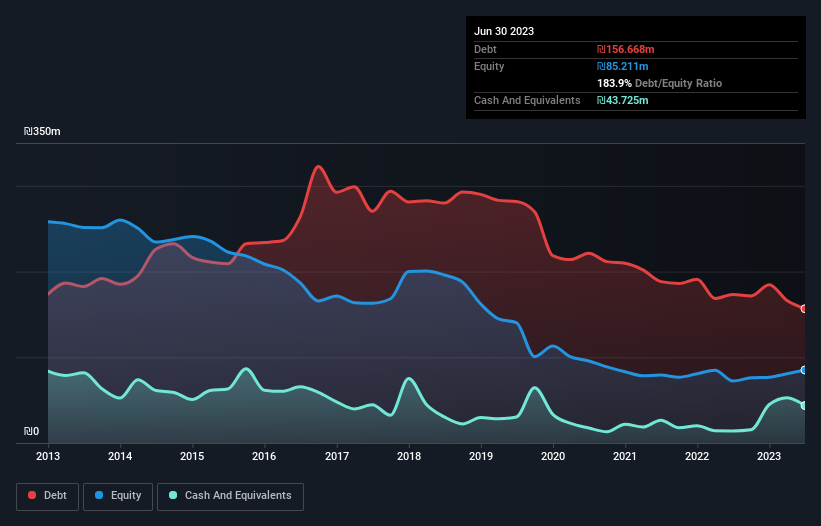This screenshot has height=526, width=821.
Task: Toggle the Debt series legend button
Action: (48, 496)
